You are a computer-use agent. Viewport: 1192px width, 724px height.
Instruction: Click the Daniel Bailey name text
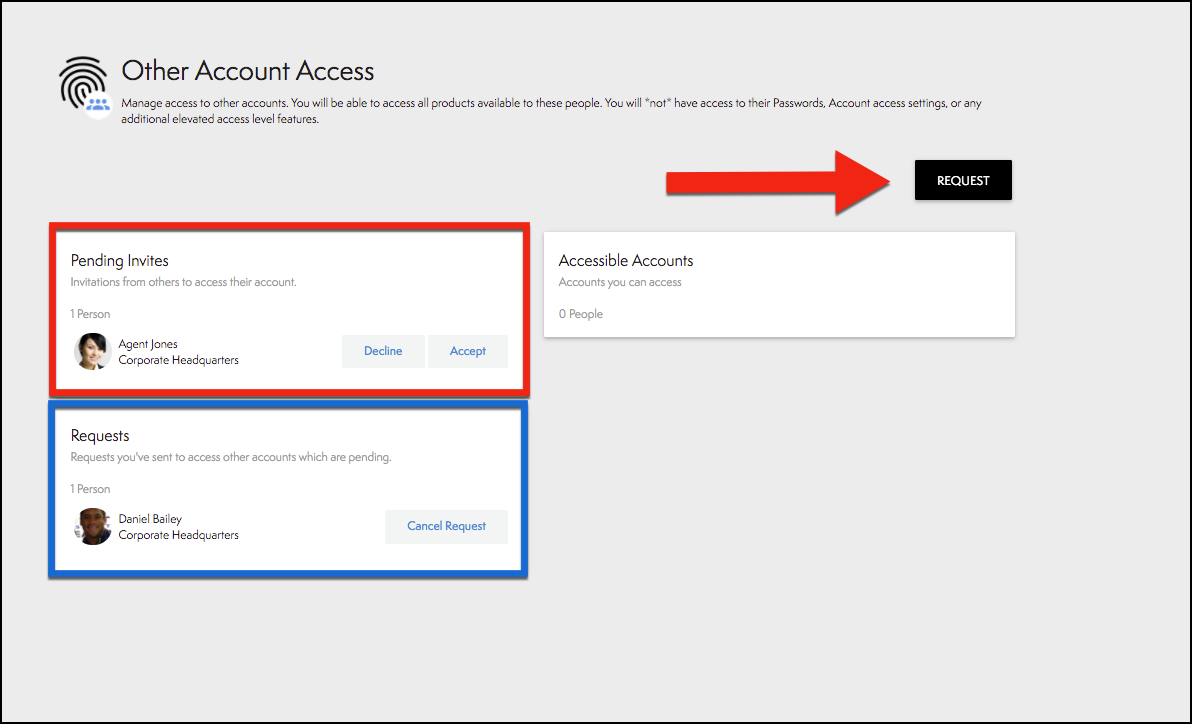pos(150,519)
